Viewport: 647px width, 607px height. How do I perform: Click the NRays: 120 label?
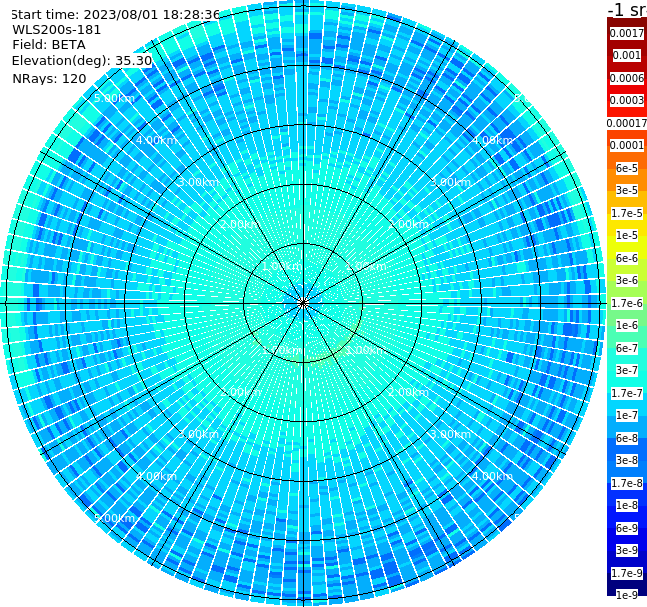tap(49, 79)
